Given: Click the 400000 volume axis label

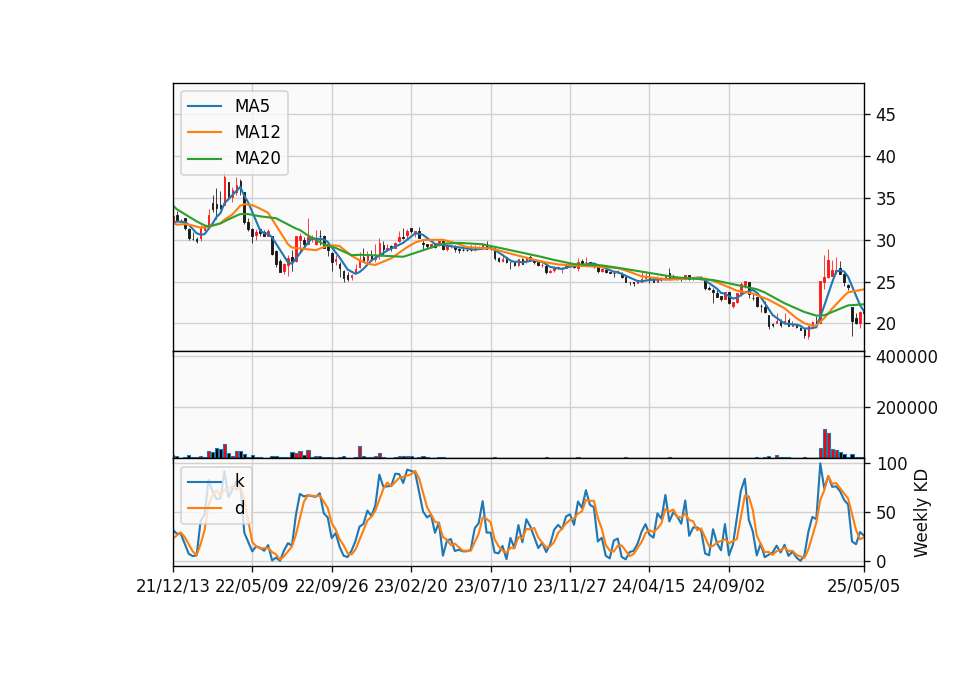Looking at the screenshot, I should click(907, 357).
